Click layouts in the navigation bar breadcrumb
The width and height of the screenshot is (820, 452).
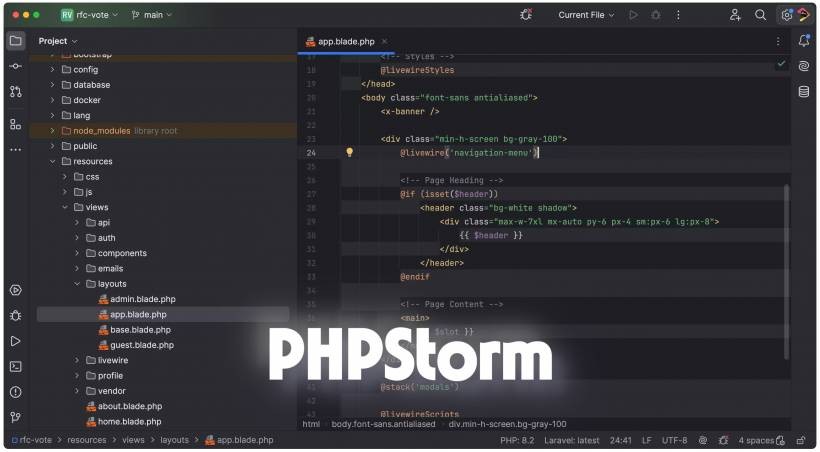coord(174,440)
